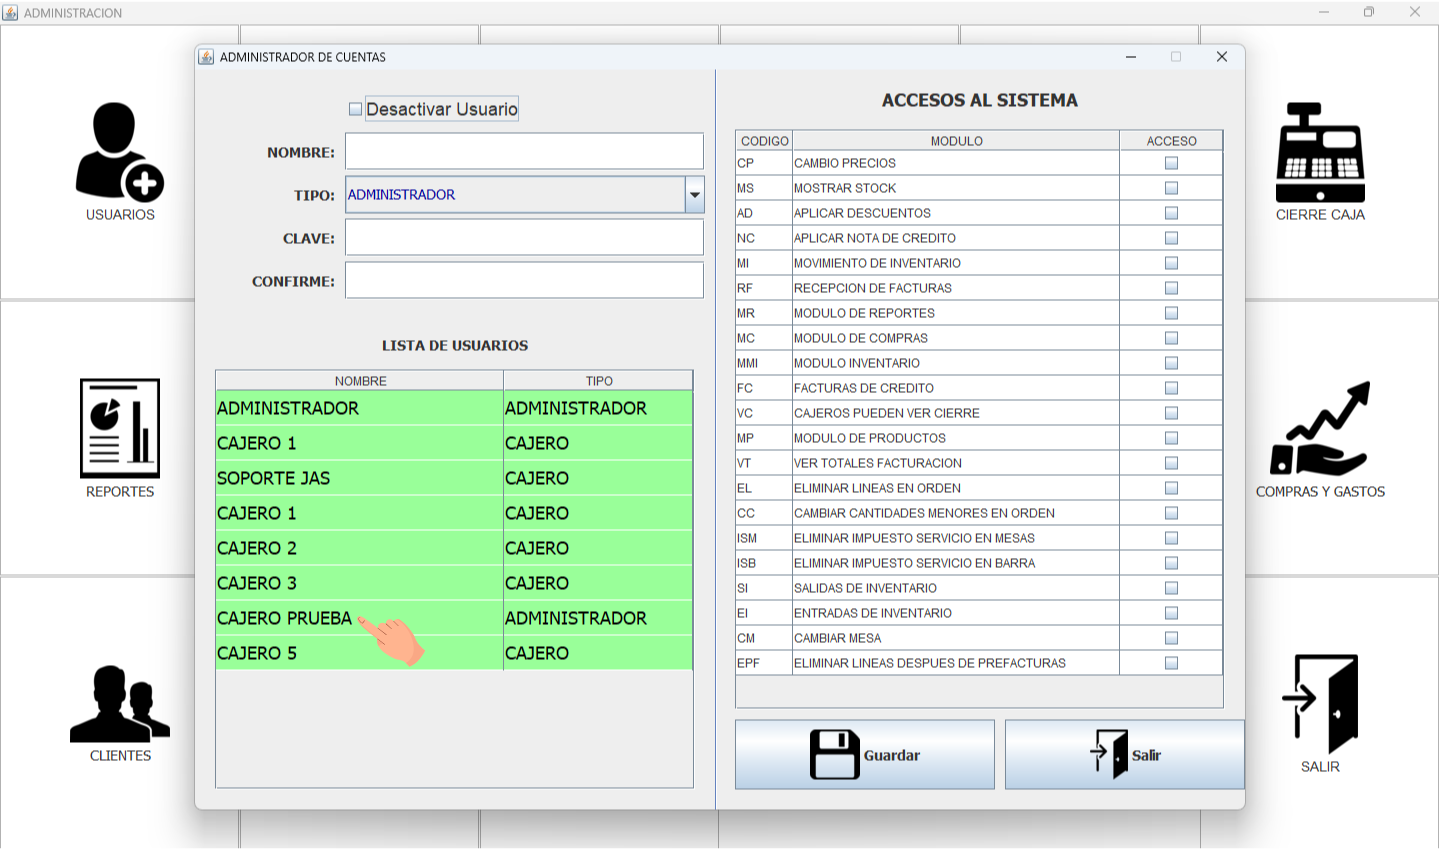Click the MODULO column header
The width and height of the screenshot is (1439, 850).
click(956, 141)
